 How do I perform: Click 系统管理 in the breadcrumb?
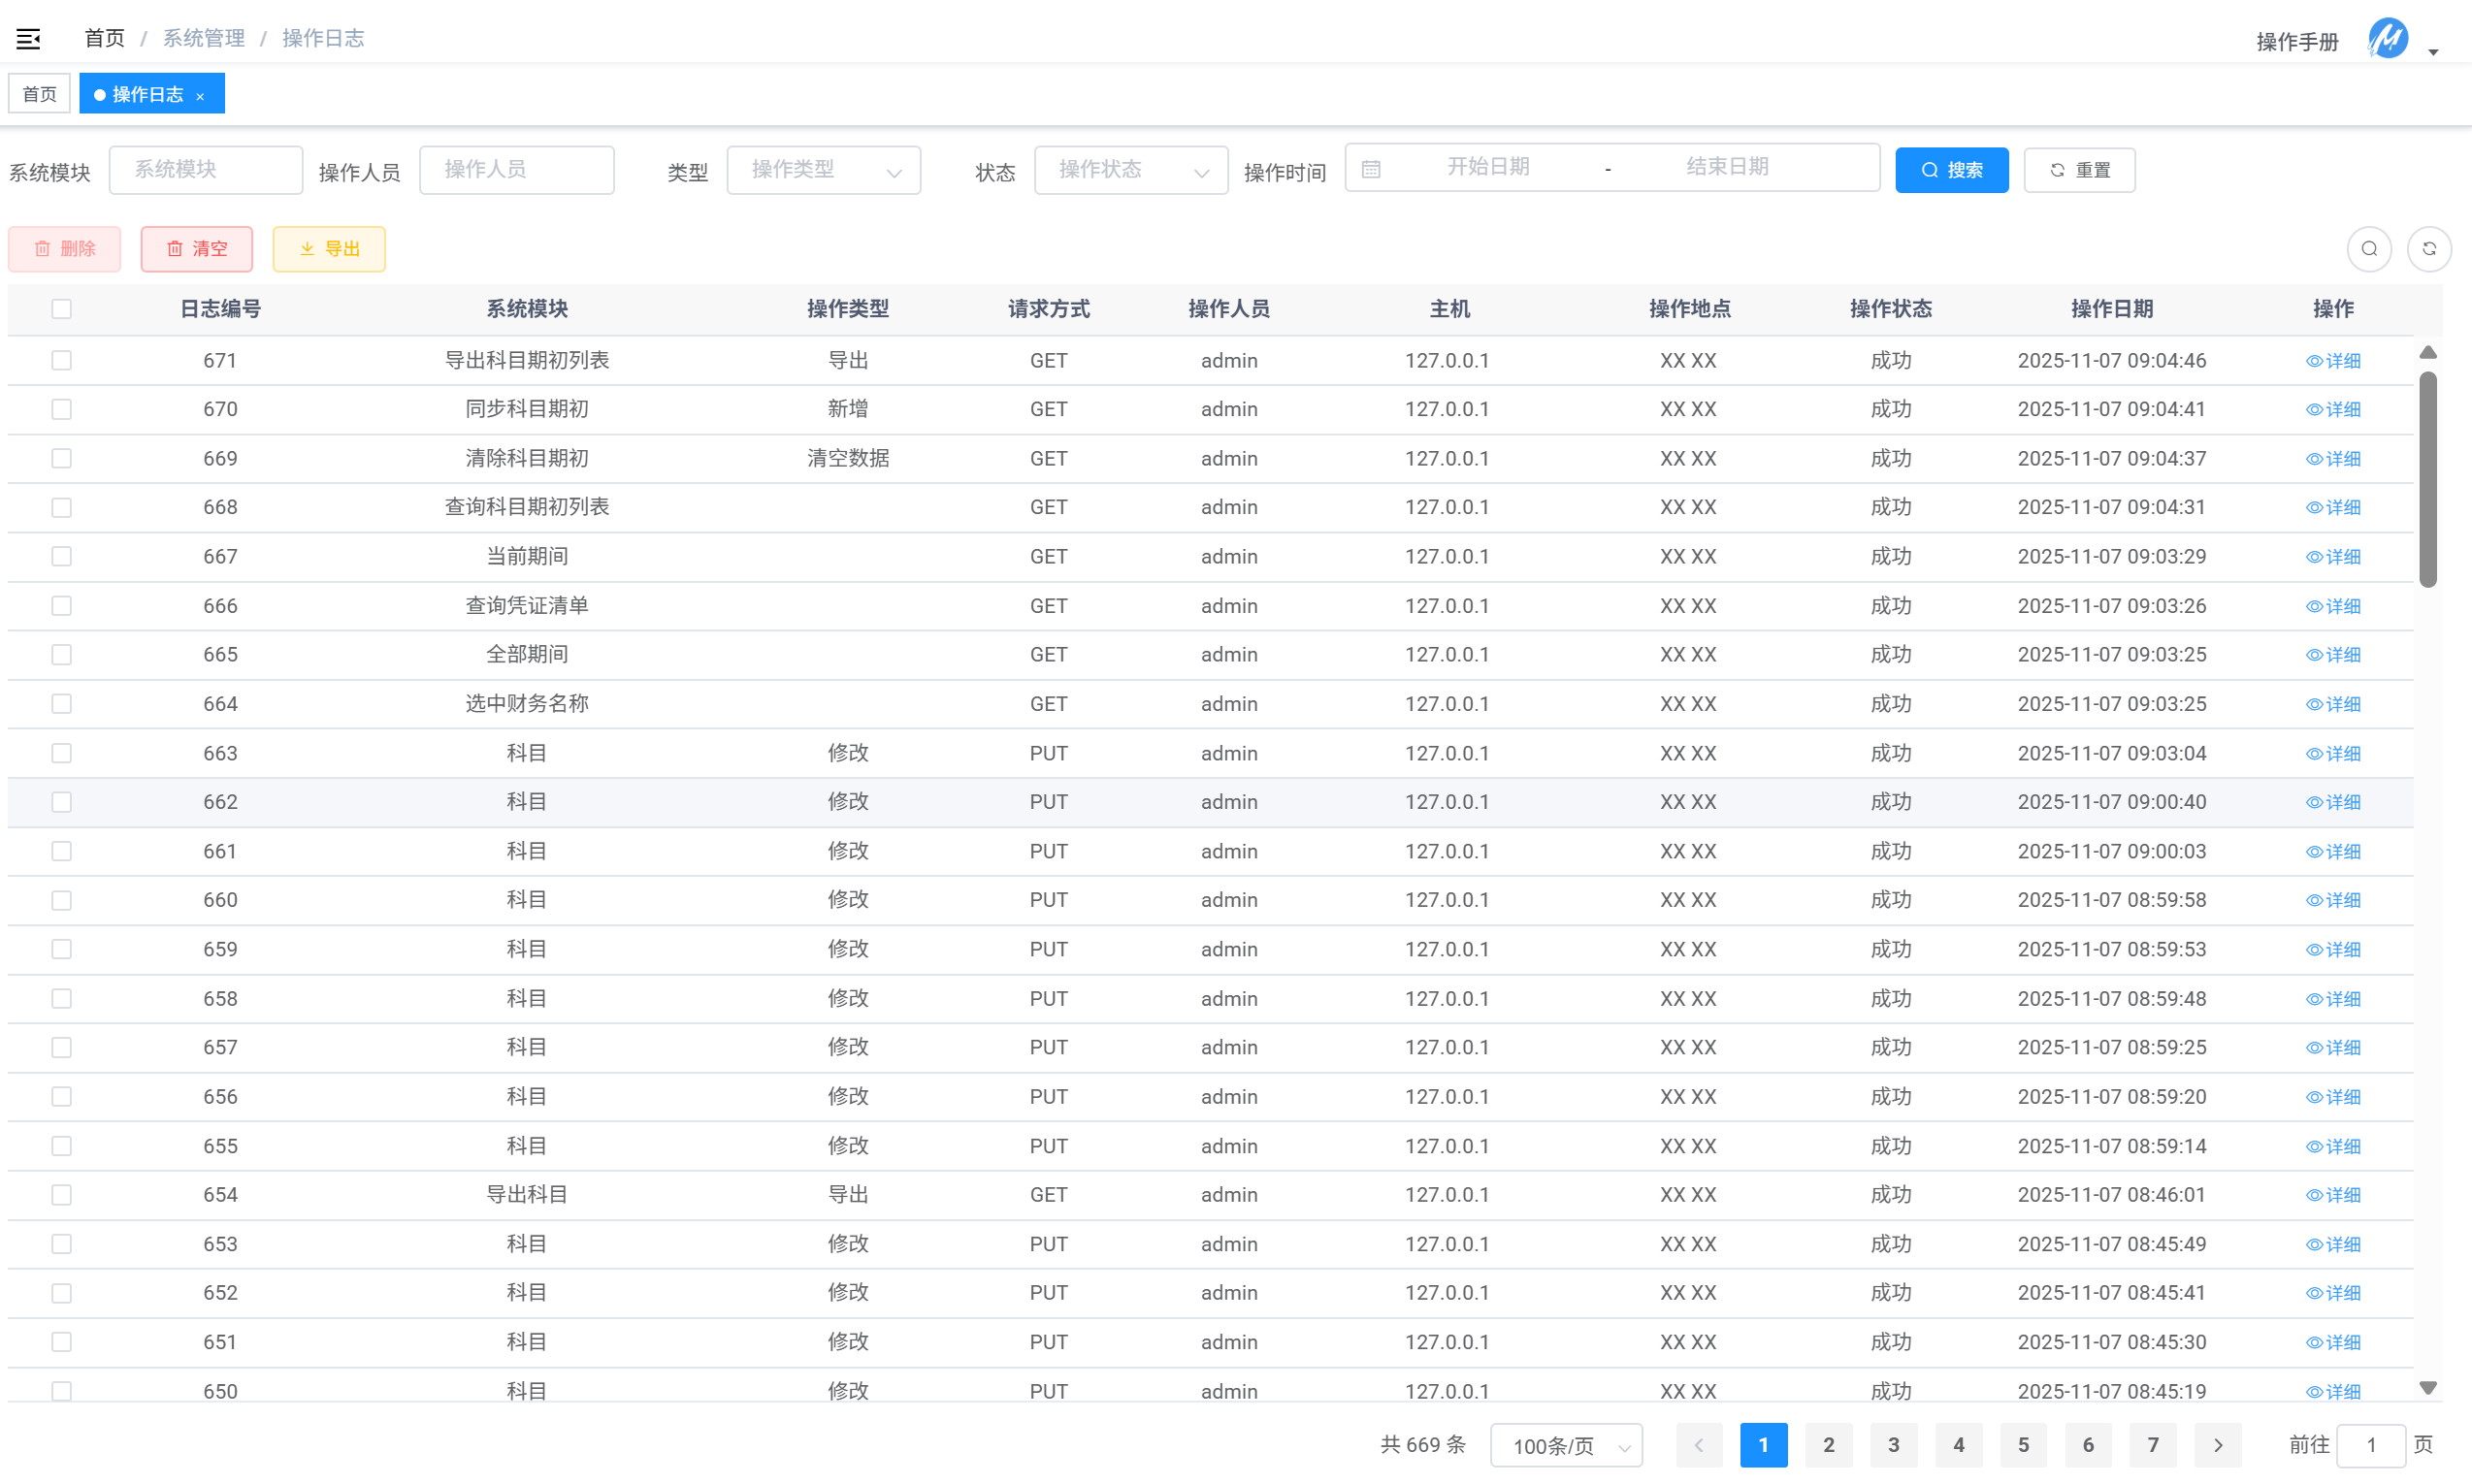click(204, 38)
